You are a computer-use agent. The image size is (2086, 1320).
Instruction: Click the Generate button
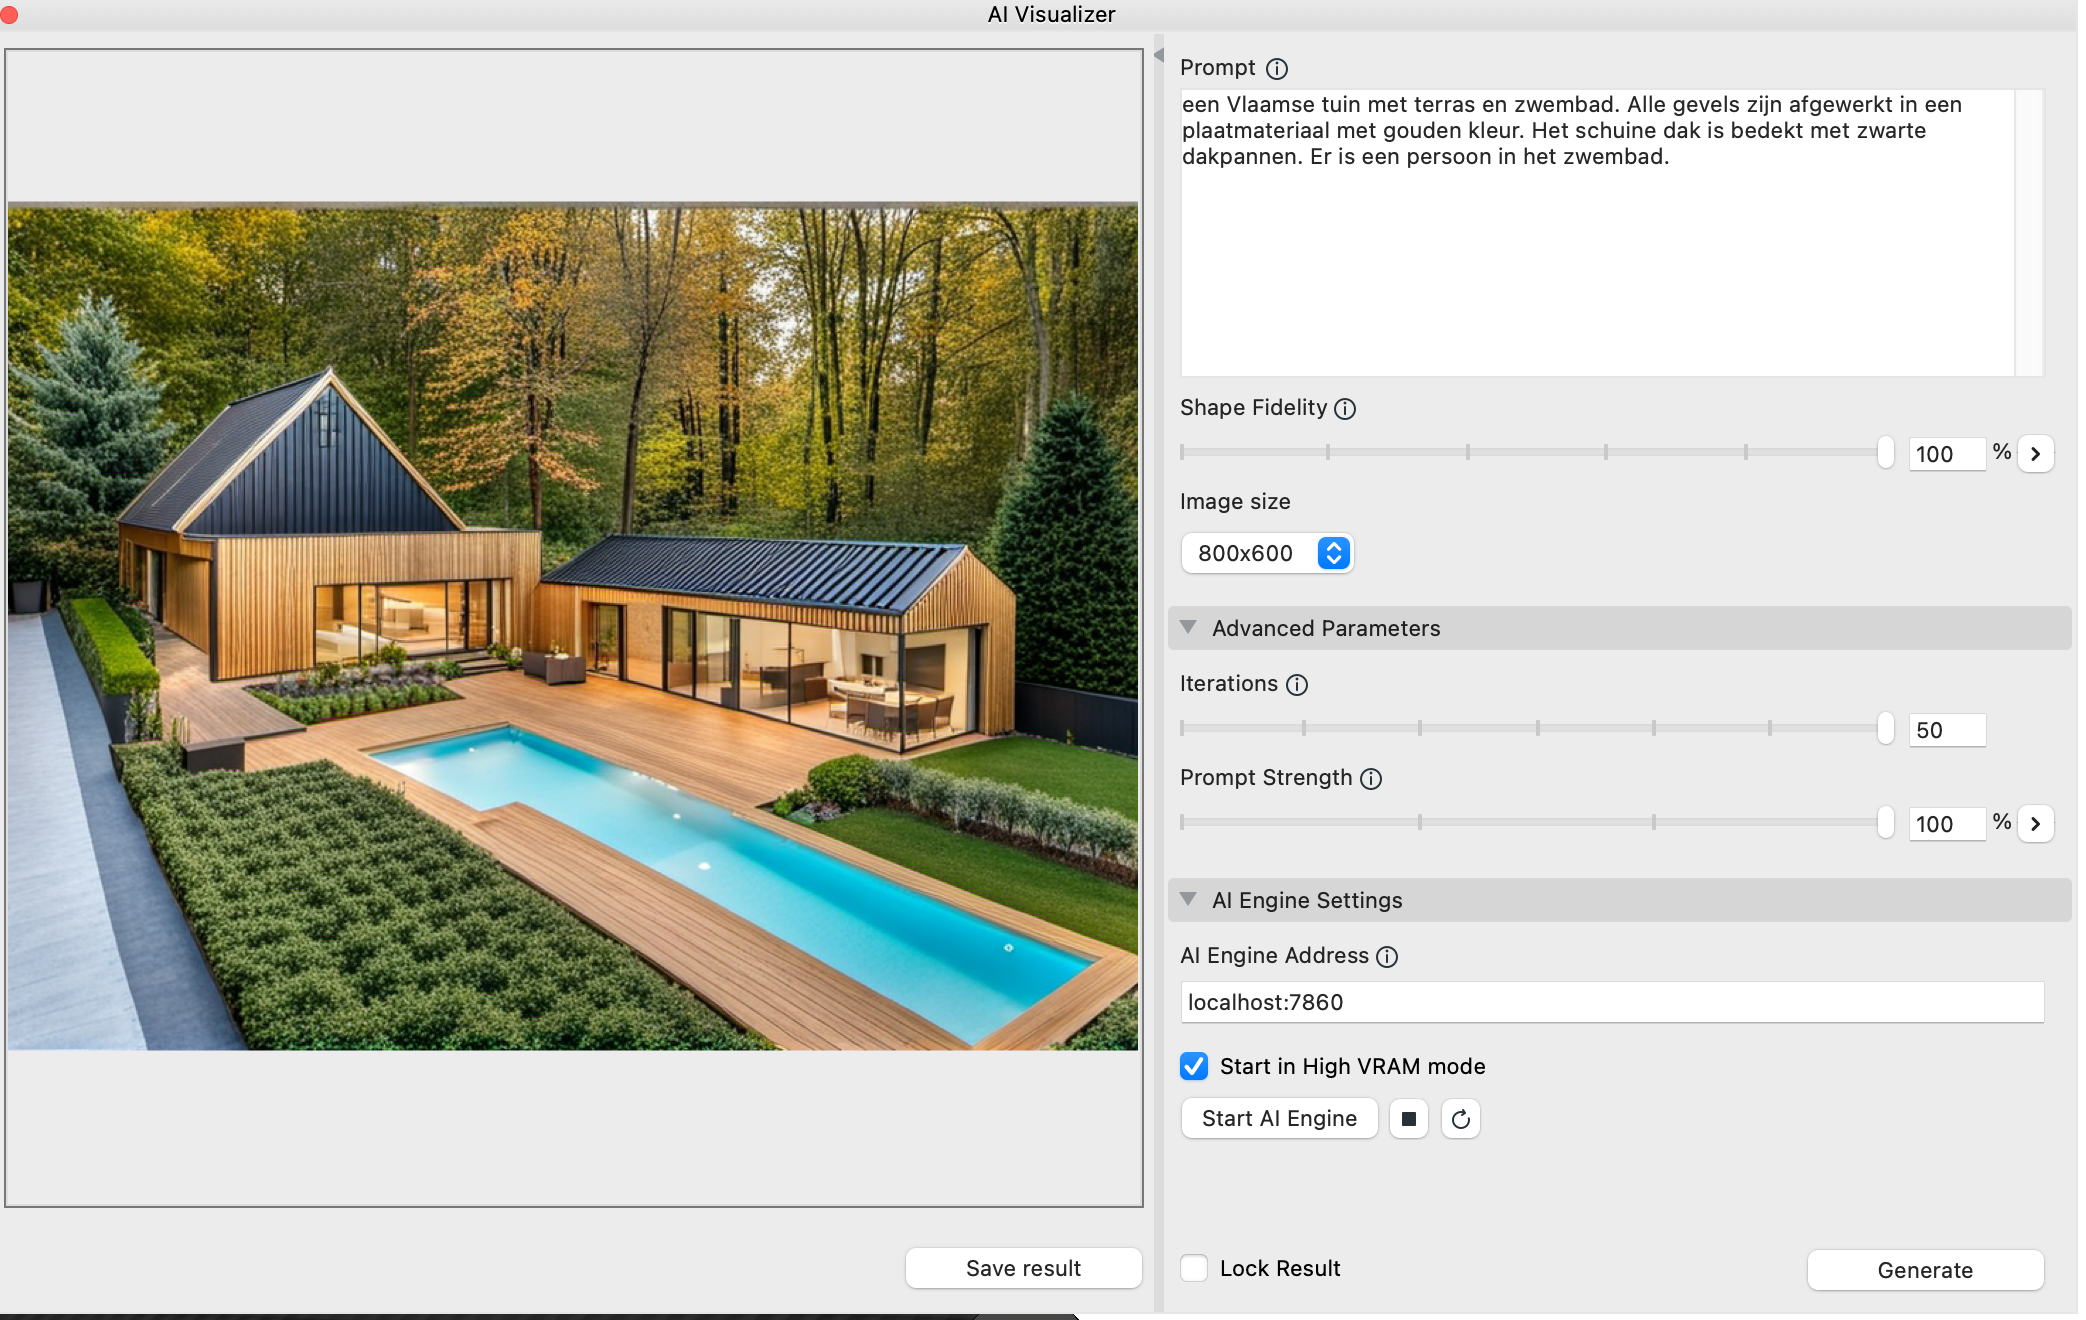[x=1924, y=1270]
